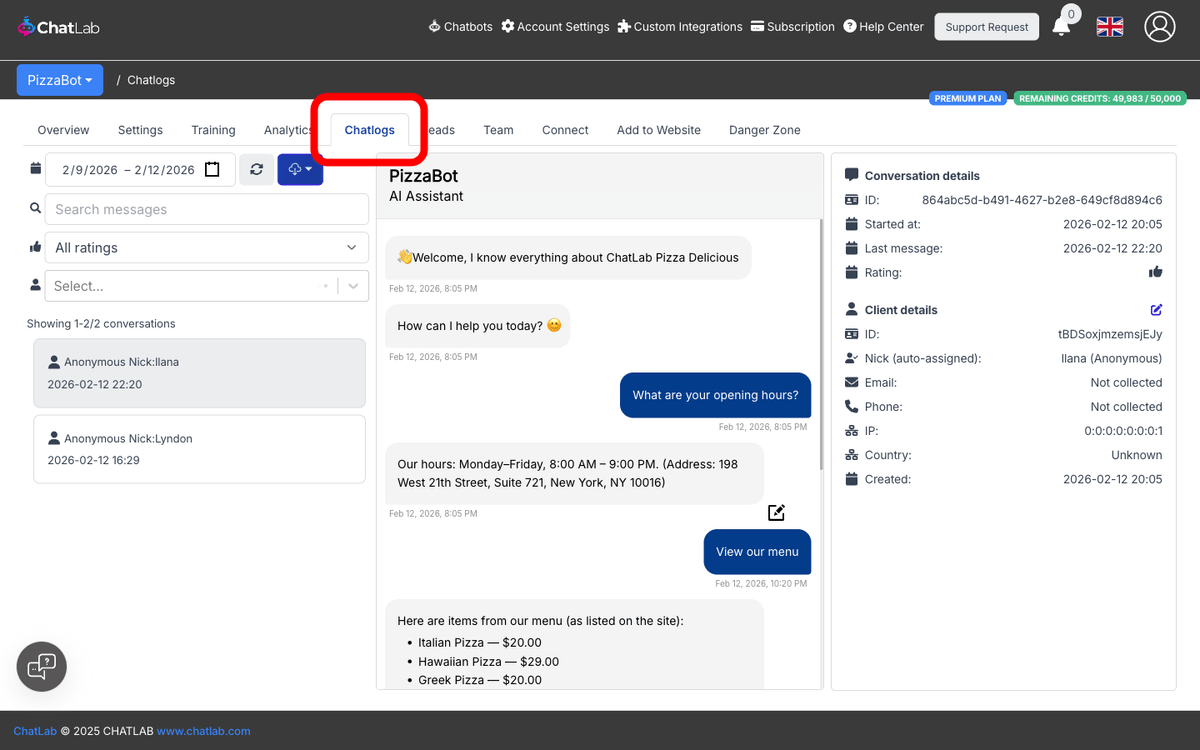Image resolution: width=1200 pixels, height=750 pixels.
Task: Switch to the Overview tab
Action: pyautogui.click(x=63, y=129)
